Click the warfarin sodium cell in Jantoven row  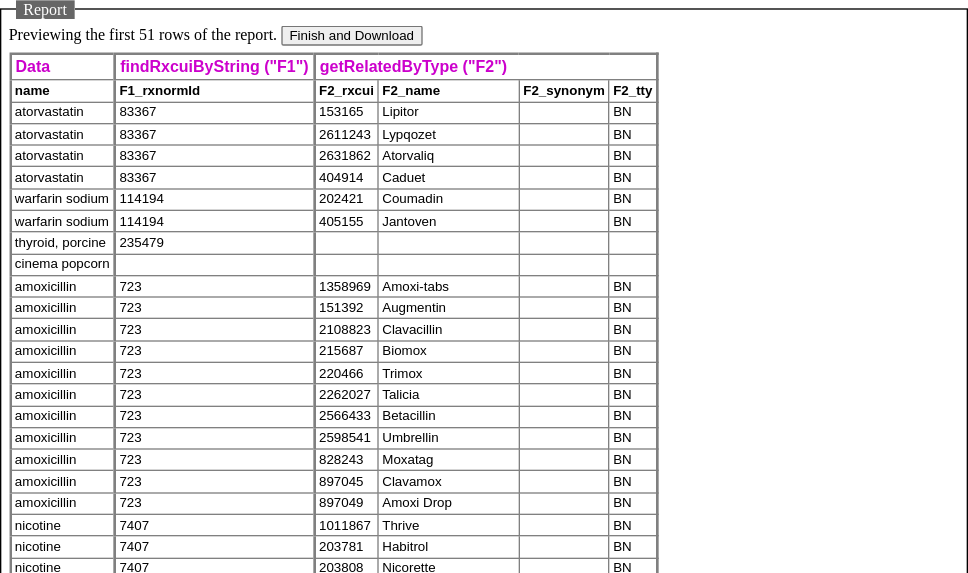click(x=62, y=222)
